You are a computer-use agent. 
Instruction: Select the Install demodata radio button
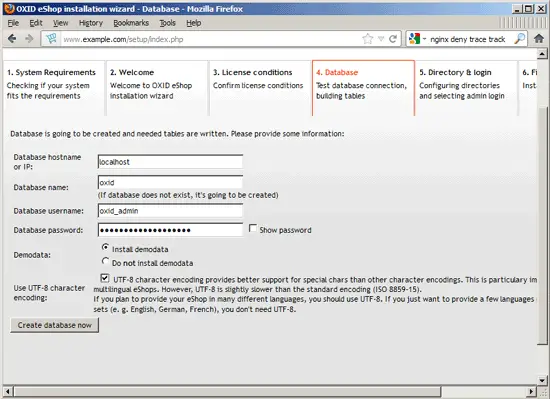coord(105,247)
